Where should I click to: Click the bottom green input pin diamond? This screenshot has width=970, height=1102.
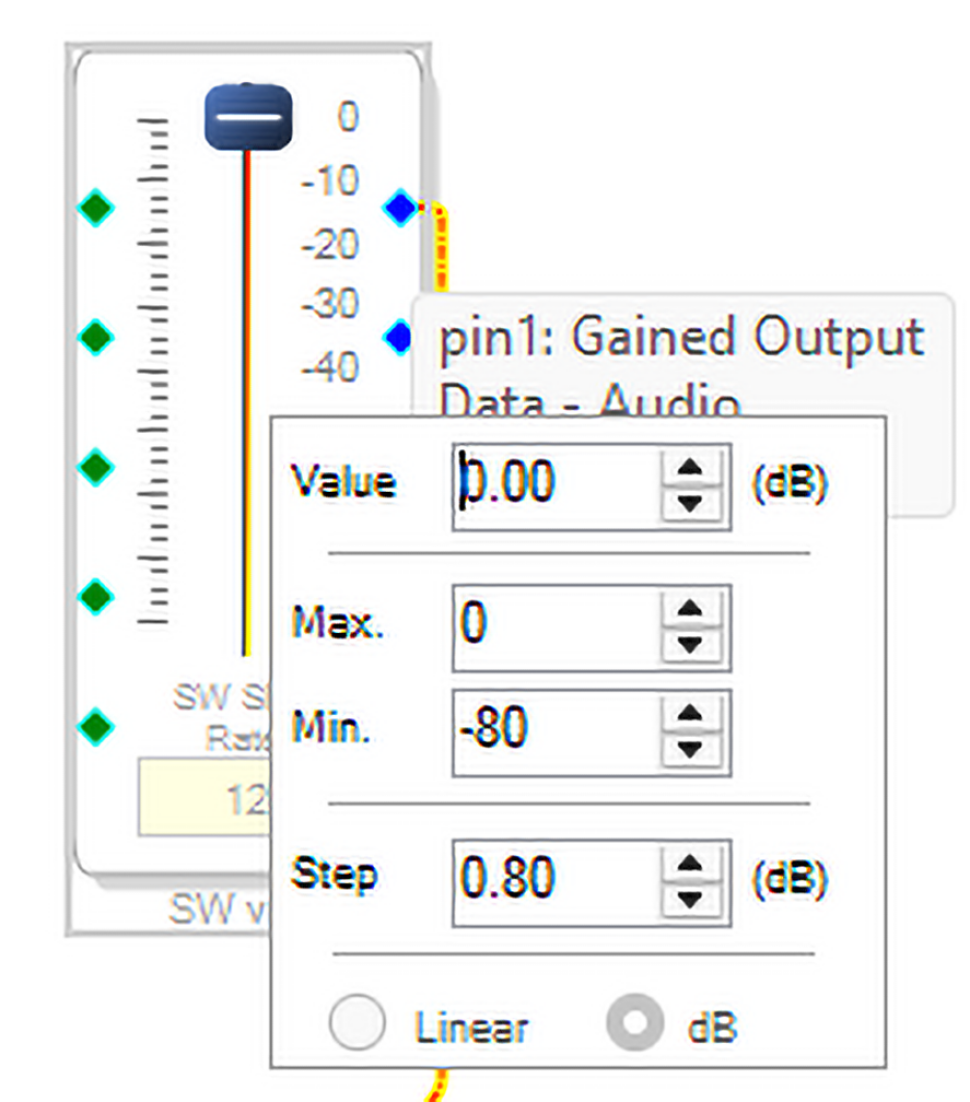[x=96, y=725]
